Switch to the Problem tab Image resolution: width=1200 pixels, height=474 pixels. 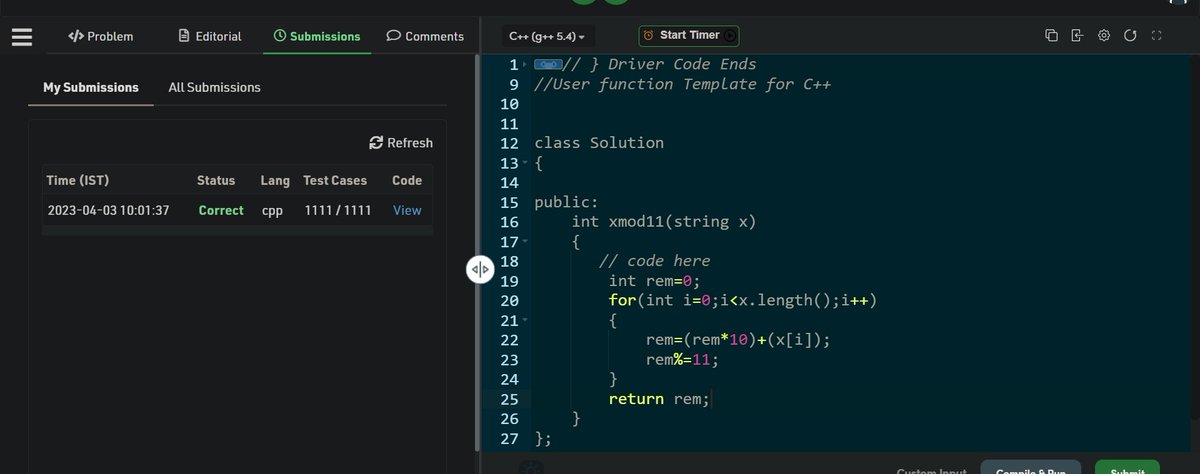point(100,36)
